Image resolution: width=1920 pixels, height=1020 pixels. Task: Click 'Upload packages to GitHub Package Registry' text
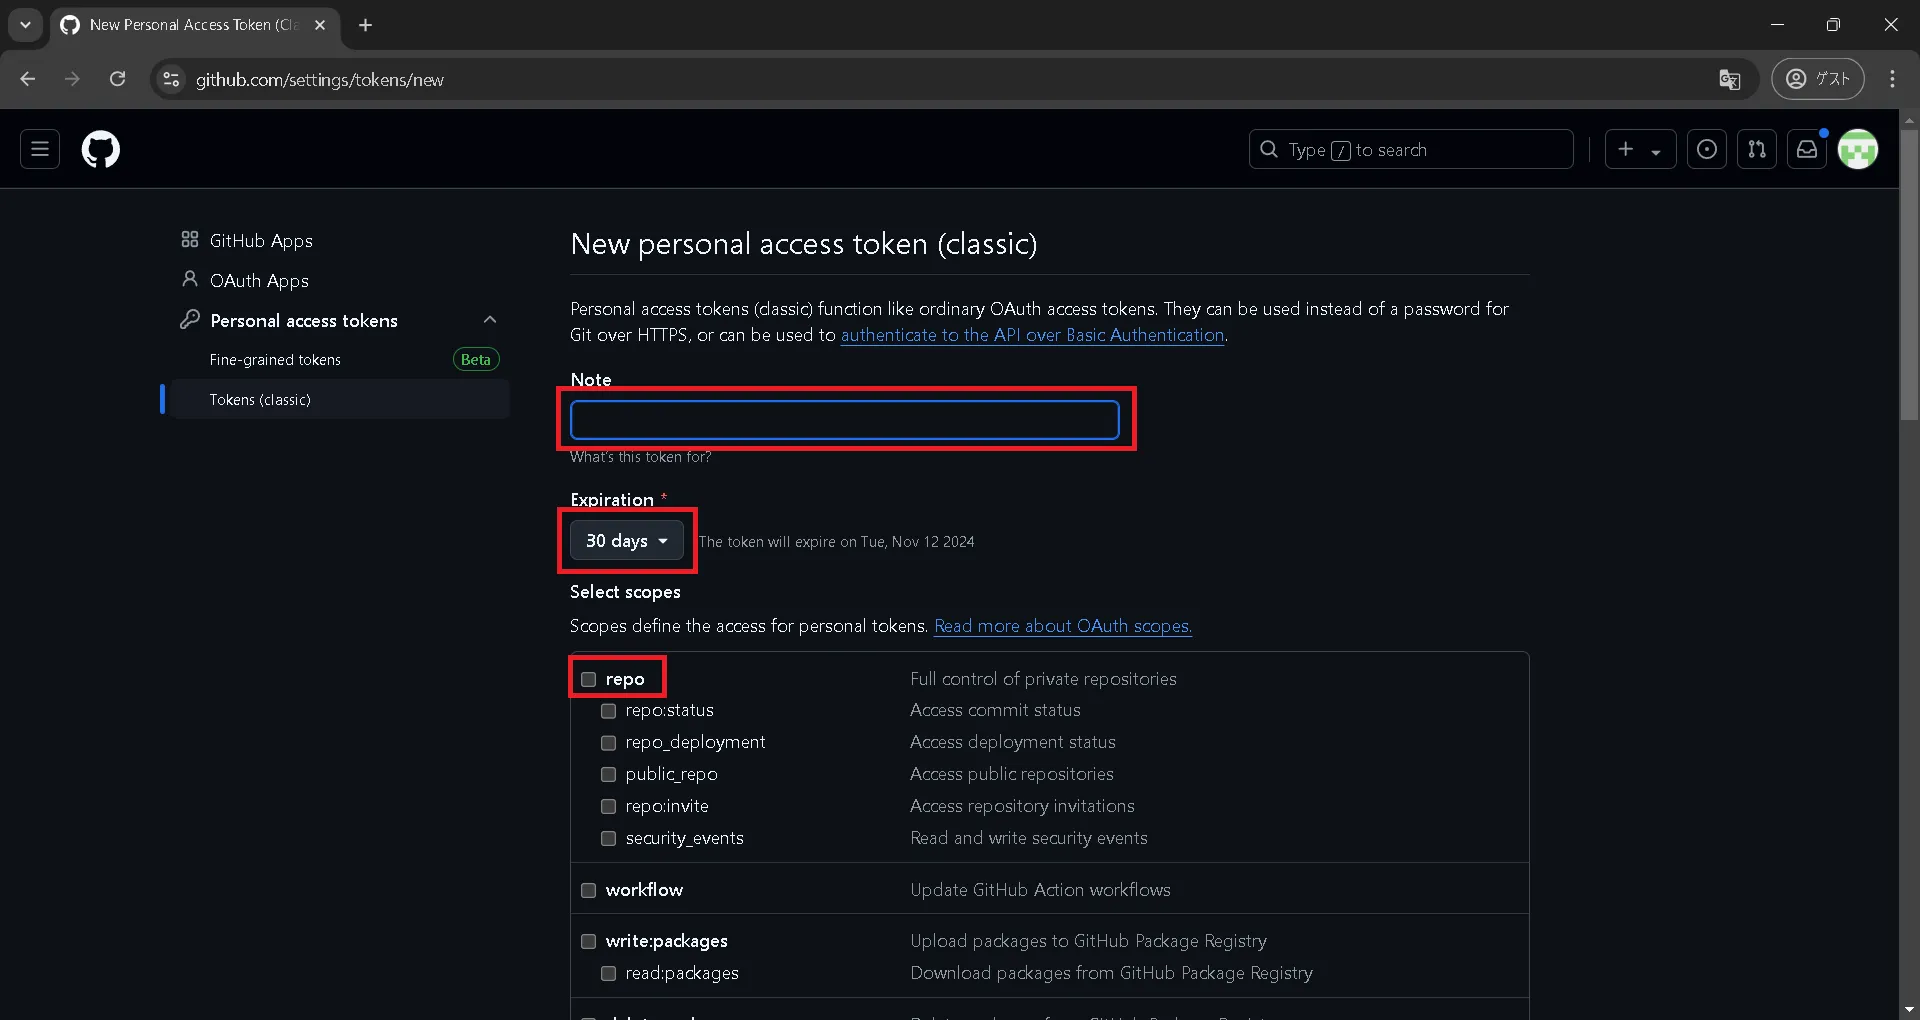(1088, 941)
